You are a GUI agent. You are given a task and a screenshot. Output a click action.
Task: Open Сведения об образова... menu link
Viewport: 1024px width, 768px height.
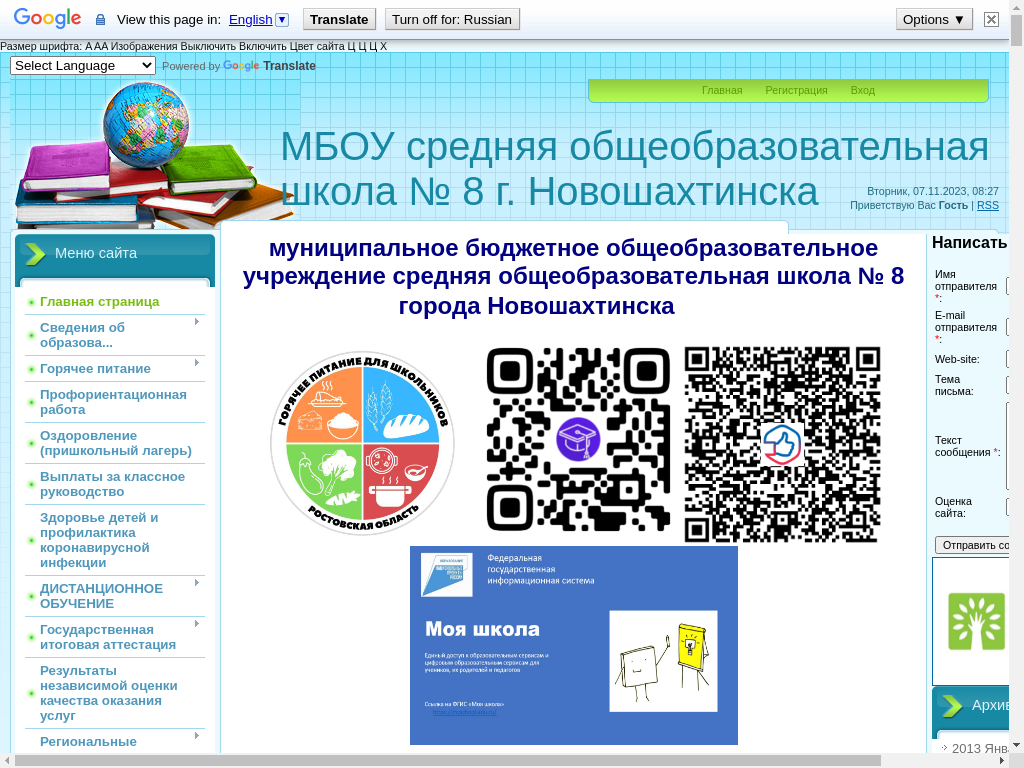pos(82,335)
